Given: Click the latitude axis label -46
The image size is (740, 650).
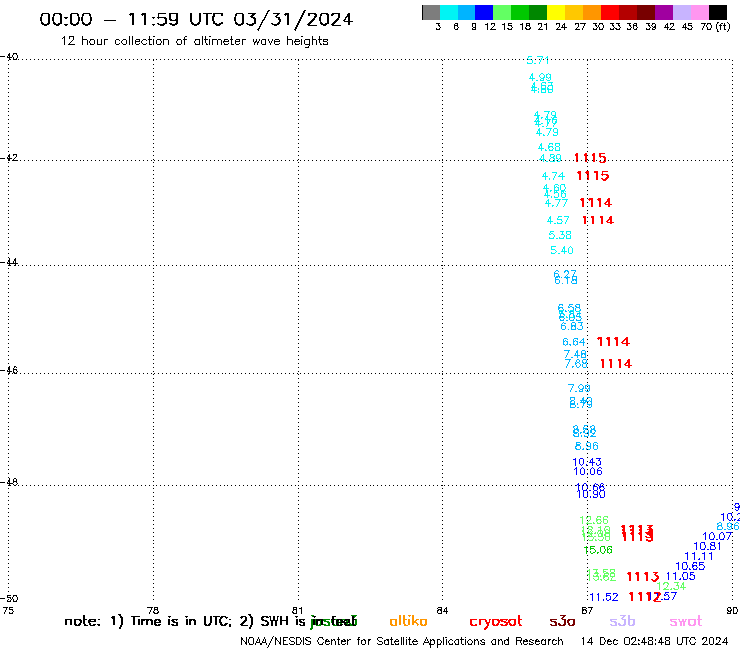Looking at the screenshot, I should tap(9, 371).
